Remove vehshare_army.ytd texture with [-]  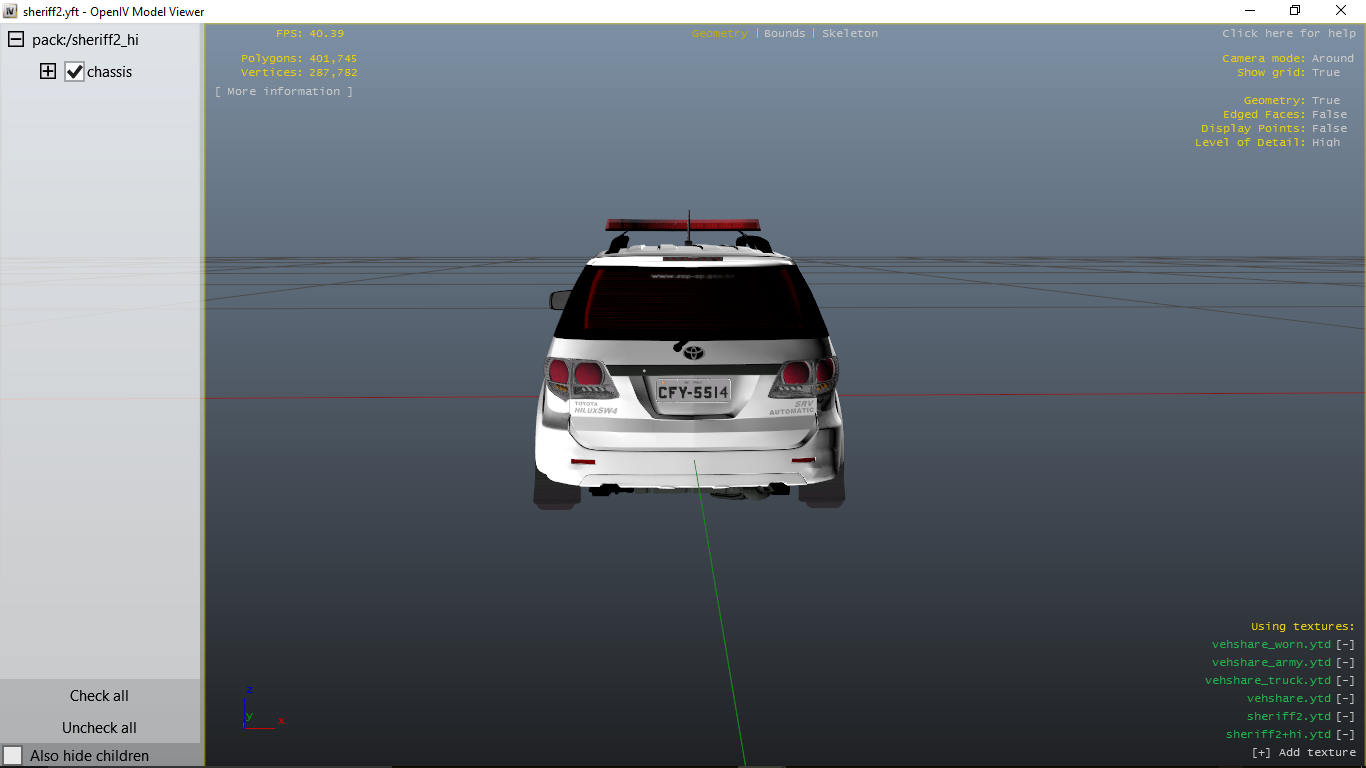pos(1345,663)
